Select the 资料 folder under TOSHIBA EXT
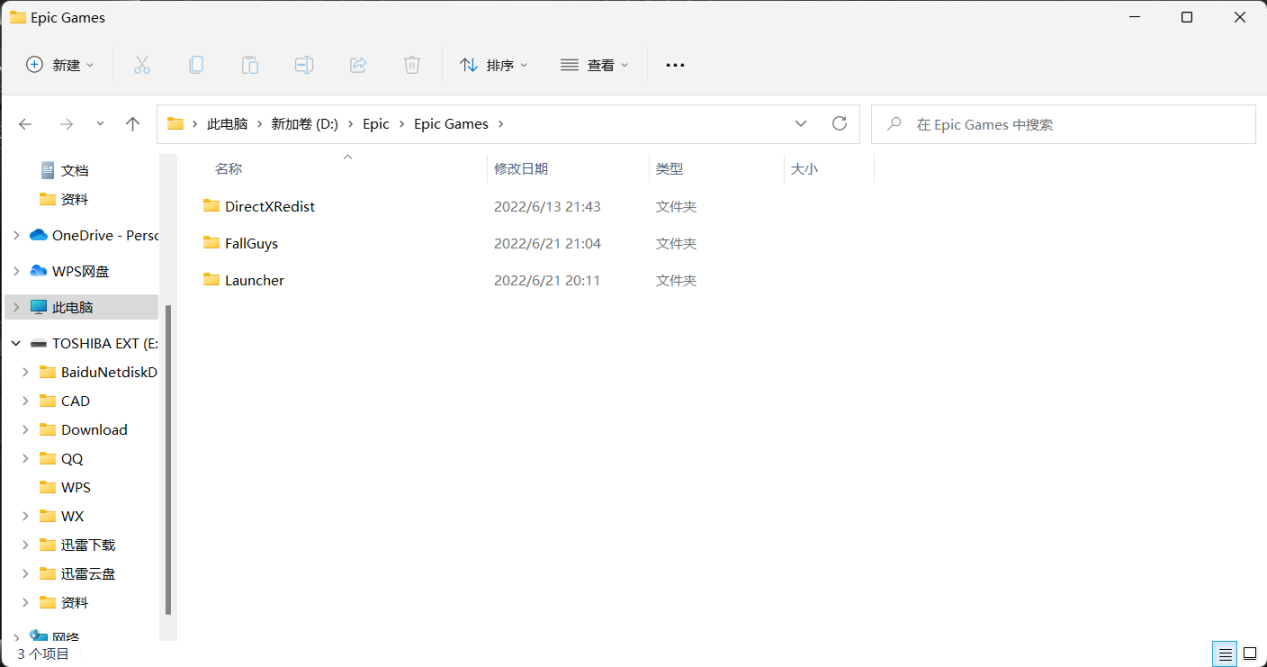Screen dimensions: 1267x667 (75, 603)
